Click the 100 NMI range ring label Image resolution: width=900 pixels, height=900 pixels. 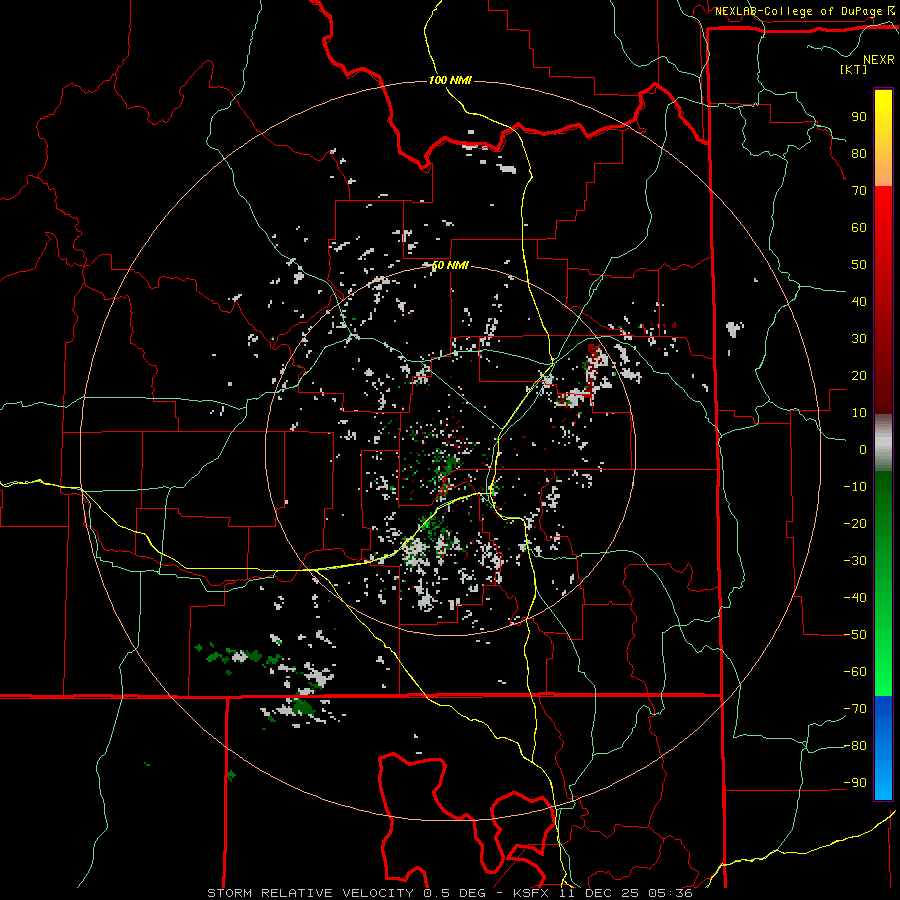pos(450,80)
